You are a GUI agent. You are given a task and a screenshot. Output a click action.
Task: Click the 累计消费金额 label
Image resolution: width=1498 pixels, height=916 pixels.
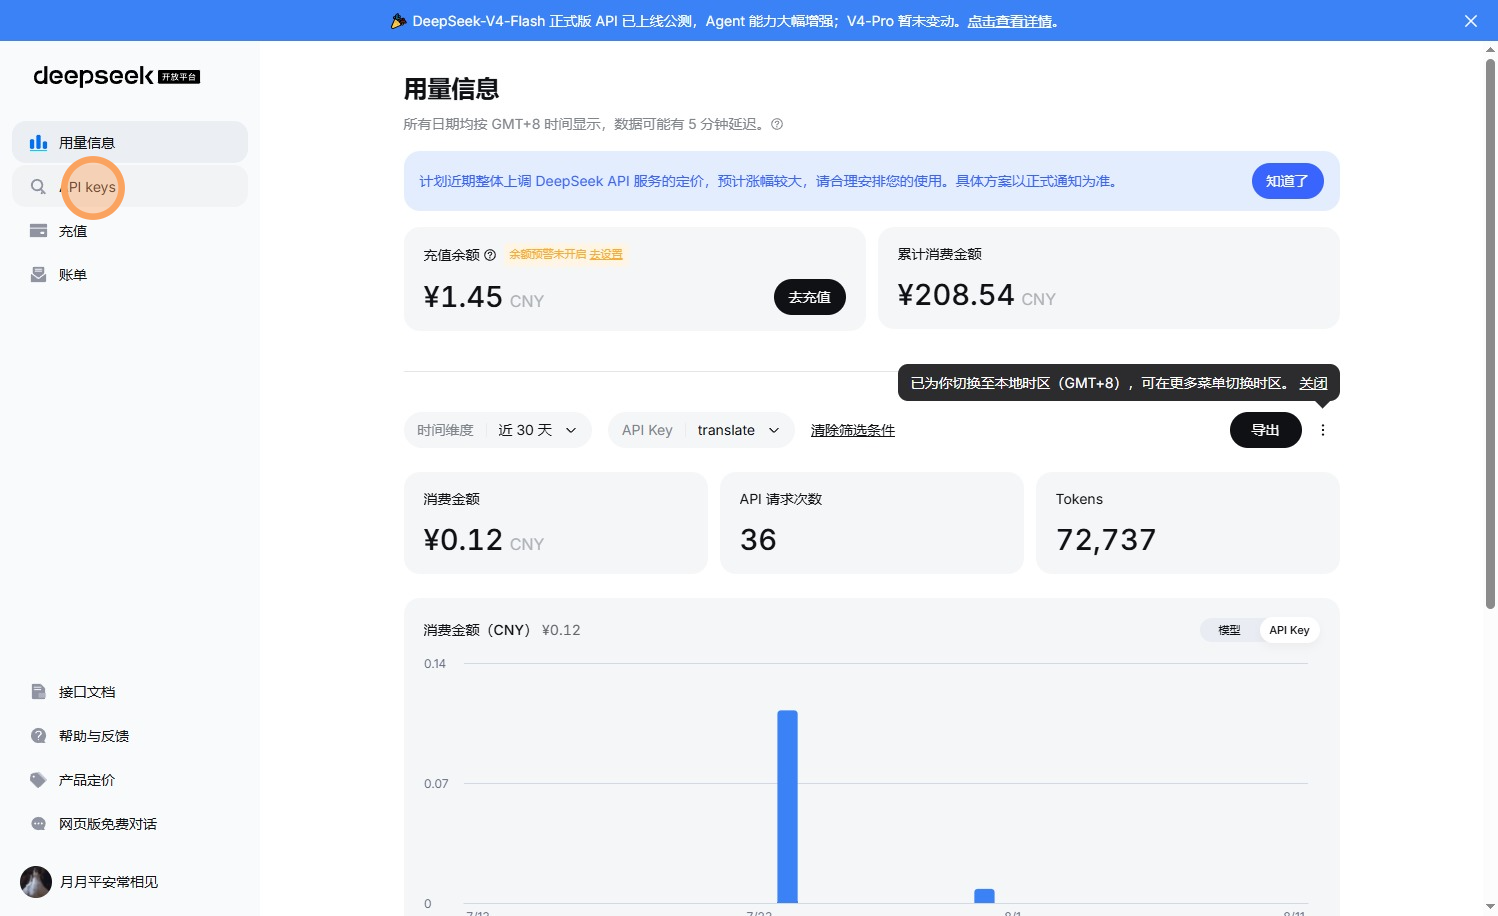click(939, 254)
